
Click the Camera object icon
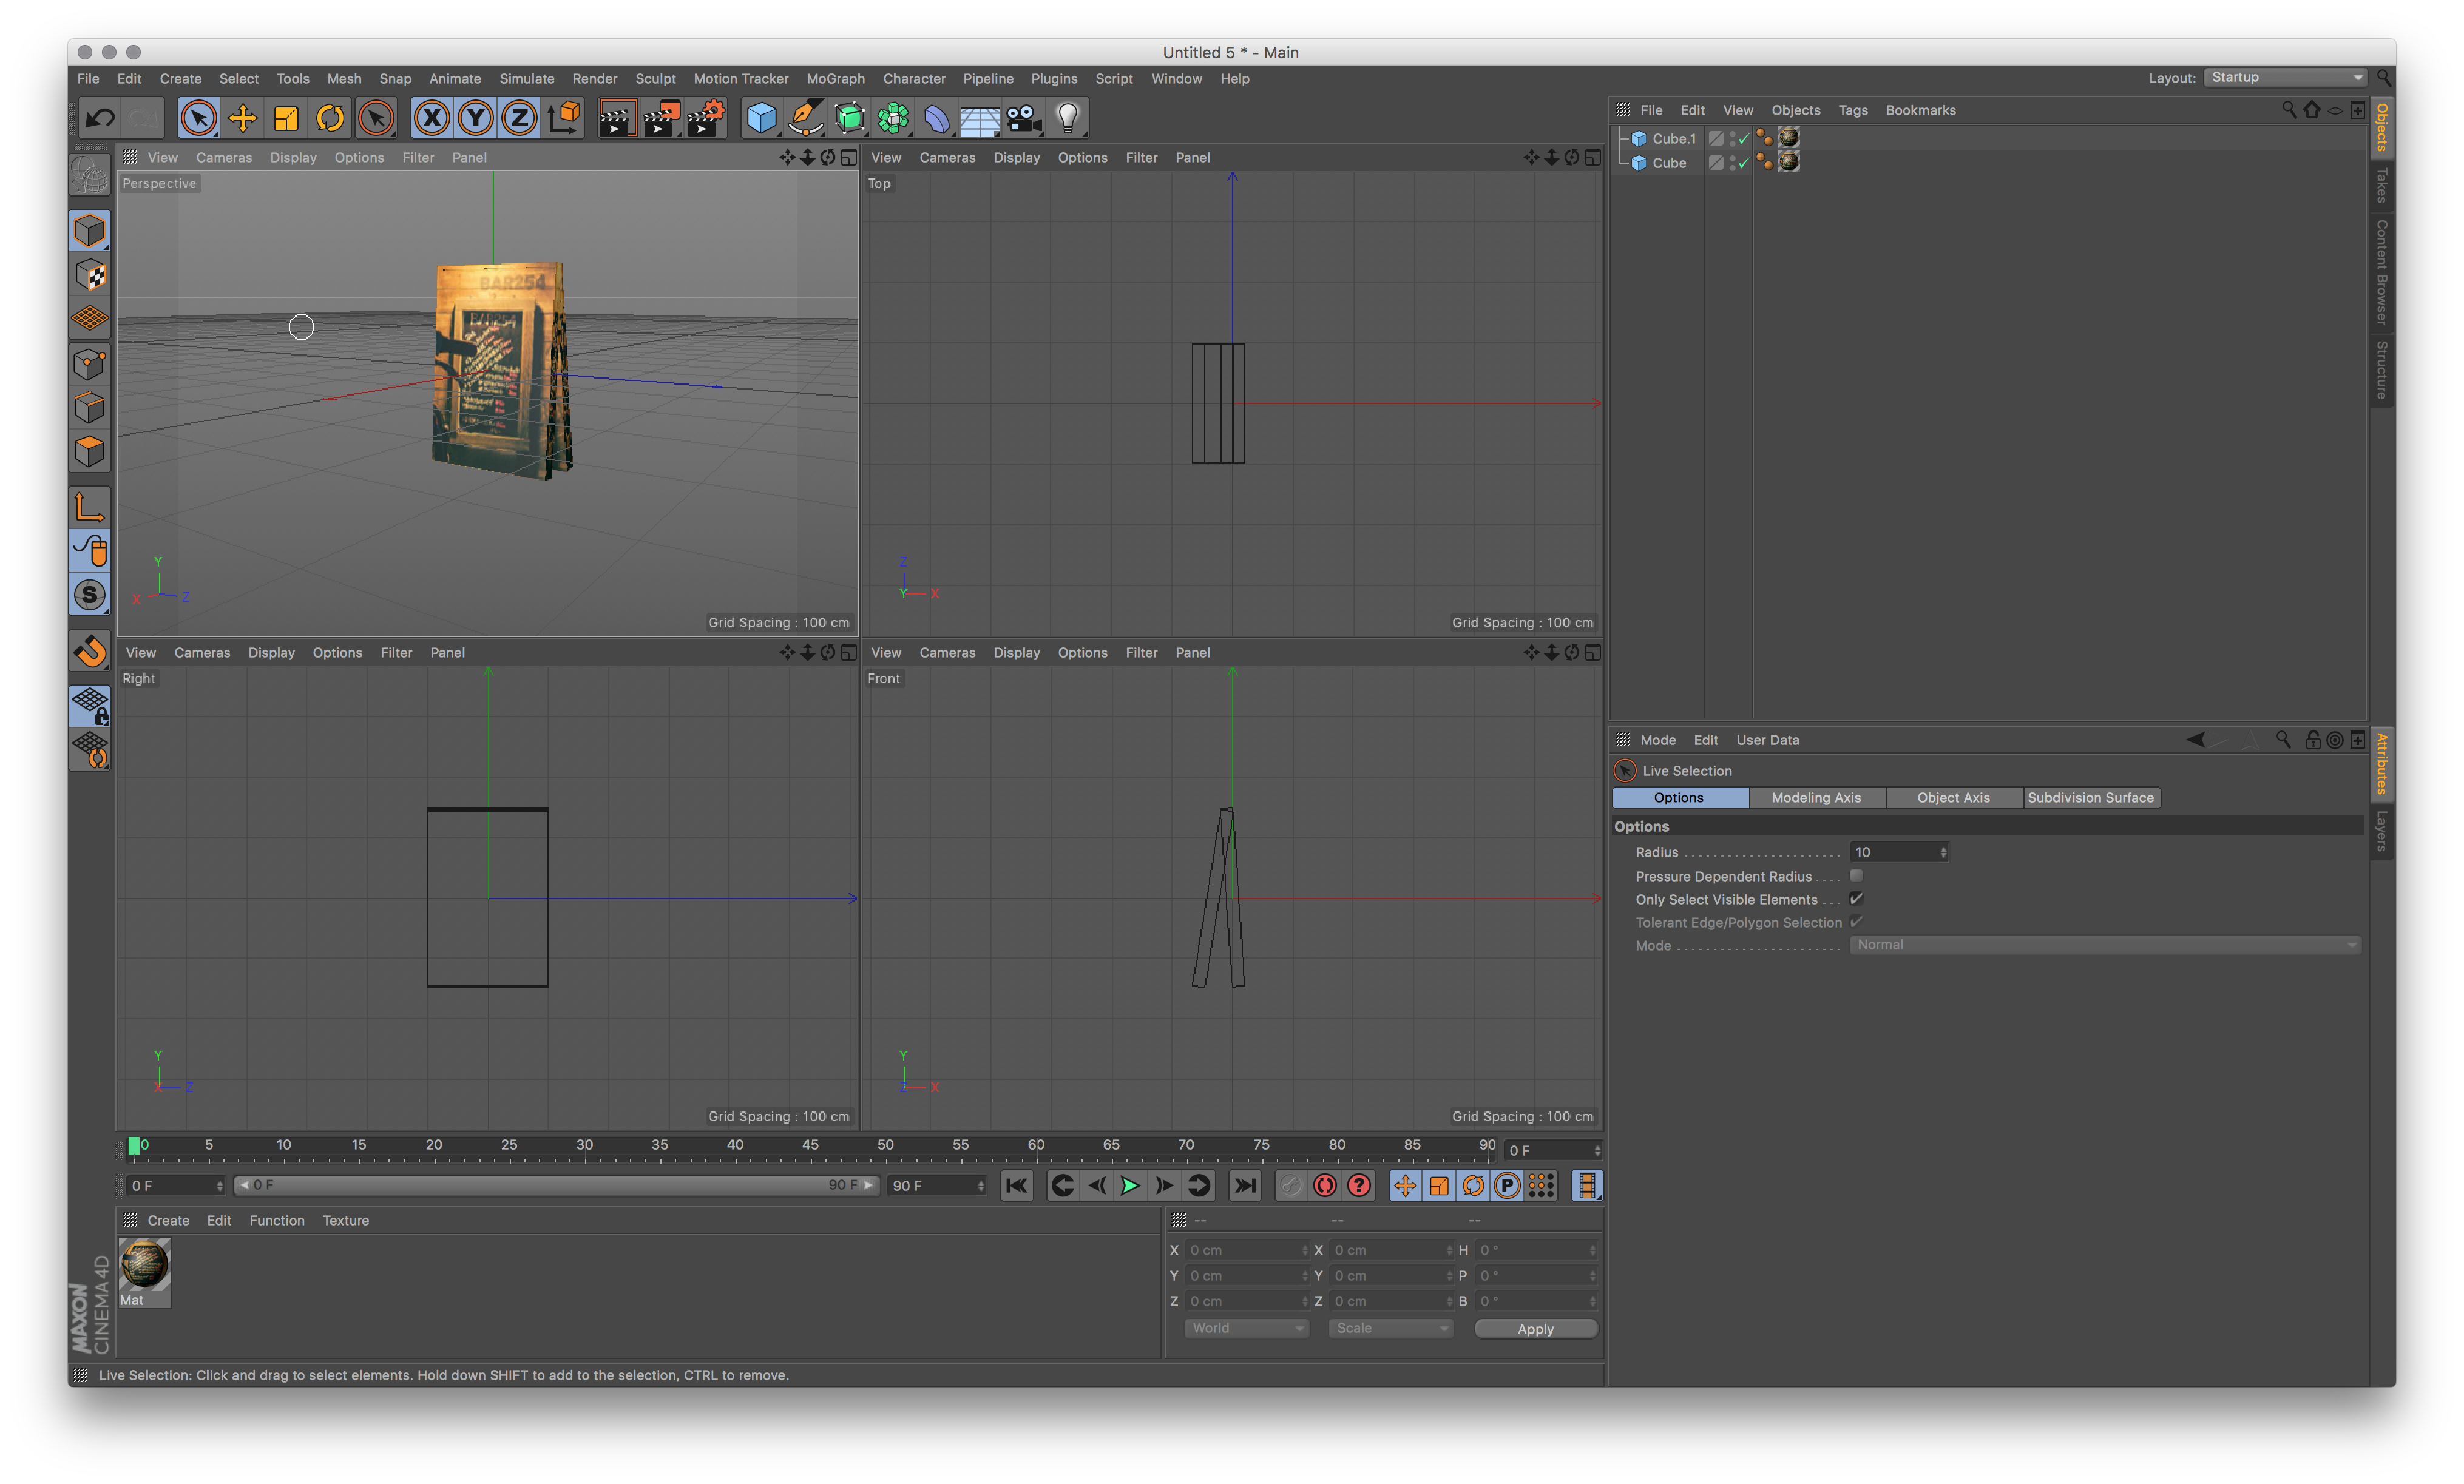tap(1023, 118)
